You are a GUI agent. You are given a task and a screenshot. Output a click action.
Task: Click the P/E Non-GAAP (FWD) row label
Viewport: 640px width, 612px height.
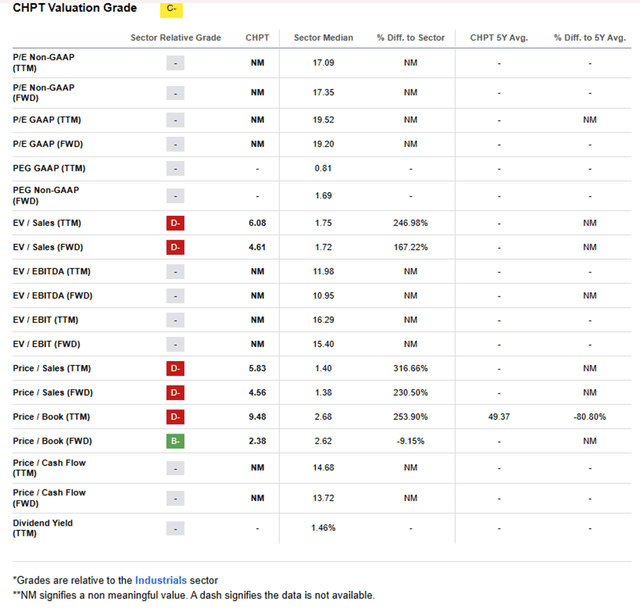[x=43, y=93]
